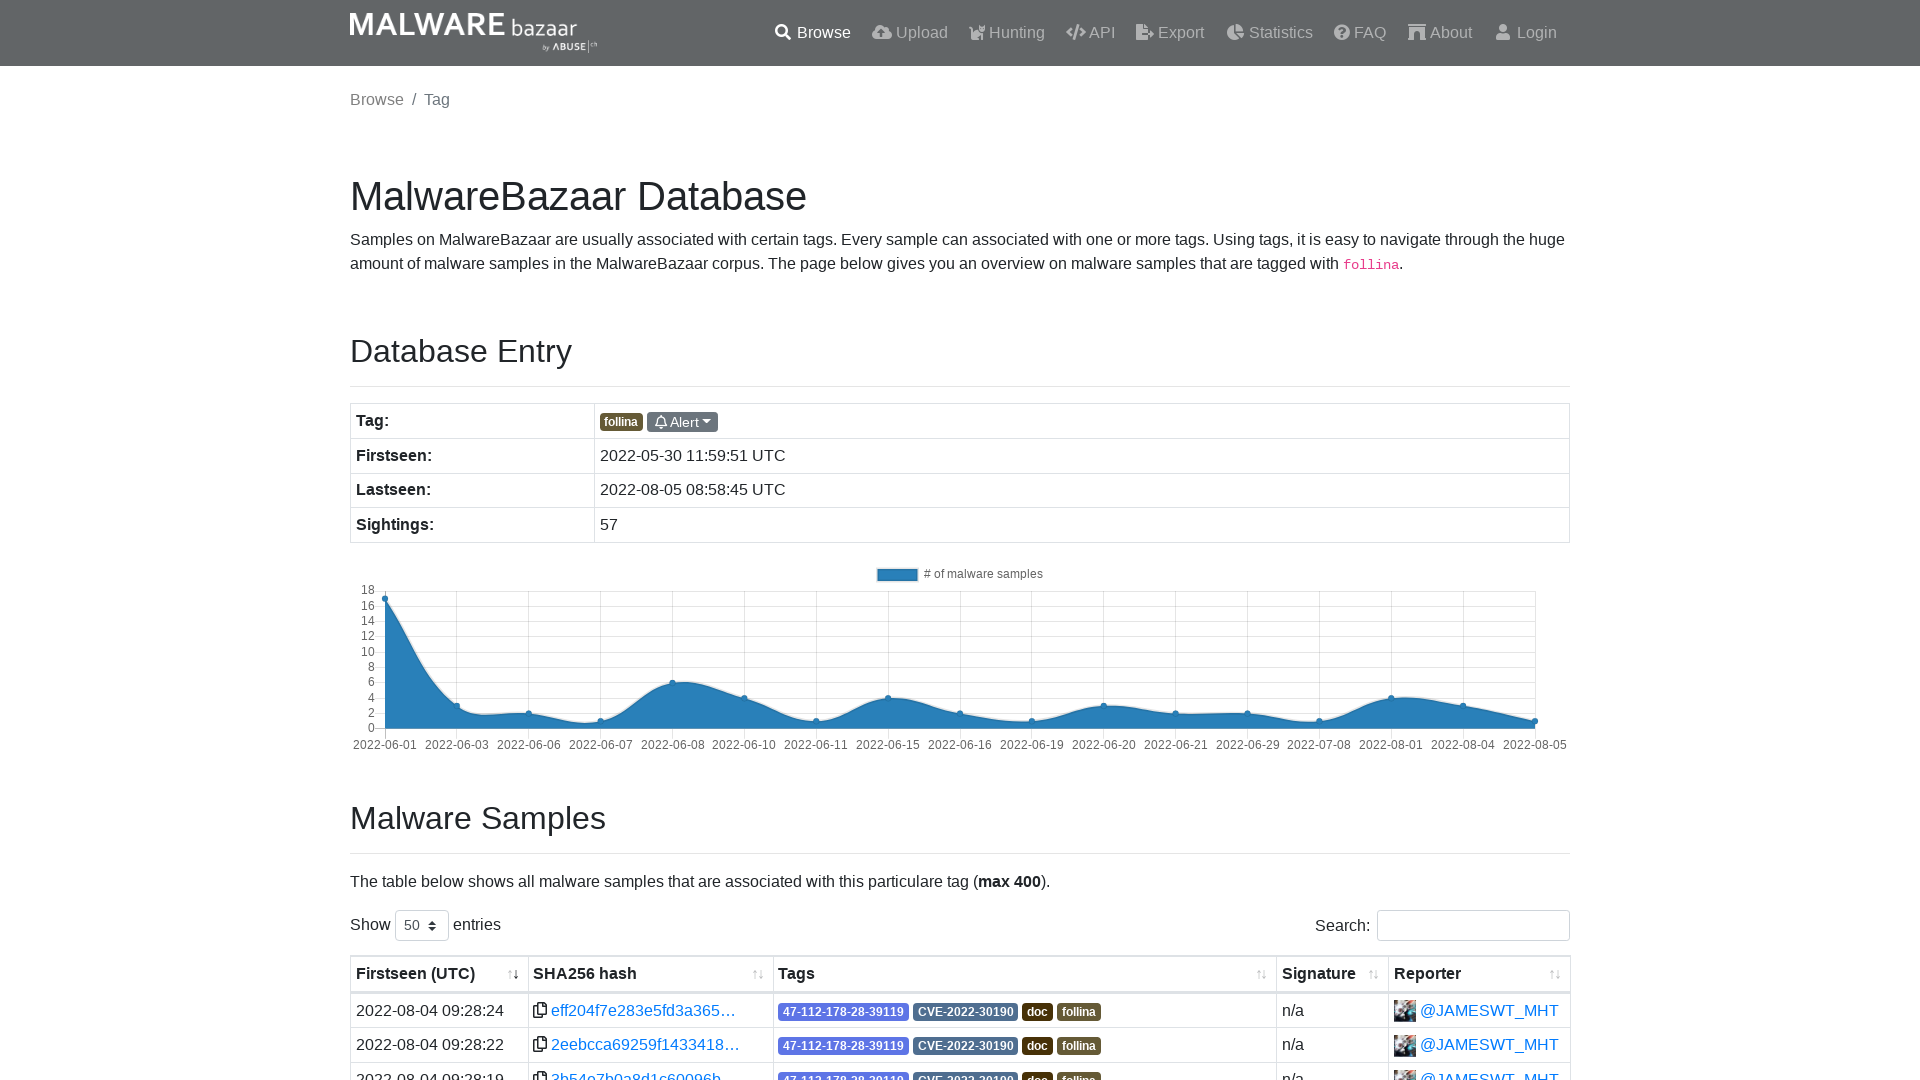Sort by Tags column
Screen dimensions: 1920x1080
point(1024,974)
